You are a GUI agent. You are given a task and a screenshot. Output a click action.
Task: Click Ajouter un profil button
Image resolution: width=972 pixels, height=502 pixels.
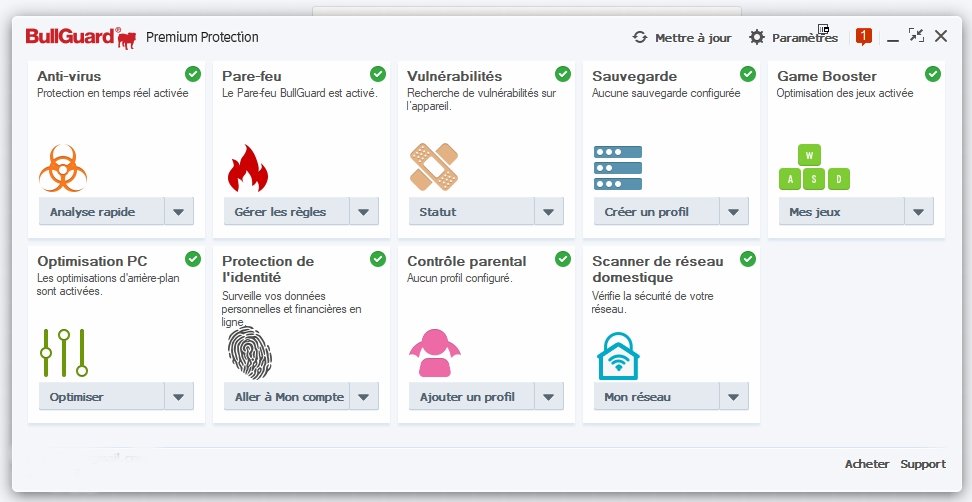coord(471,397)
